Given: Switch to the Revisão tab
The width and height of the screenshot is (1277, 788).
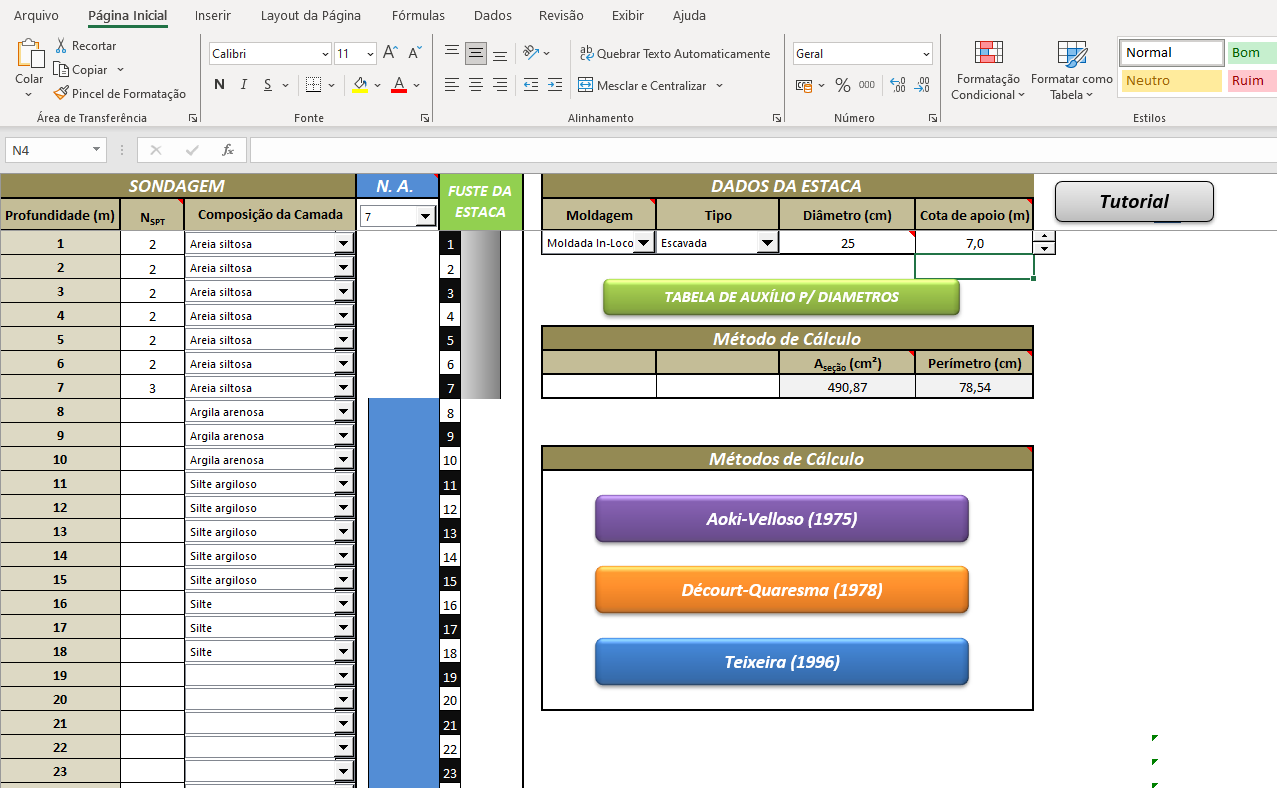Looking at the screenshot, I should click(x=561, y=16).
